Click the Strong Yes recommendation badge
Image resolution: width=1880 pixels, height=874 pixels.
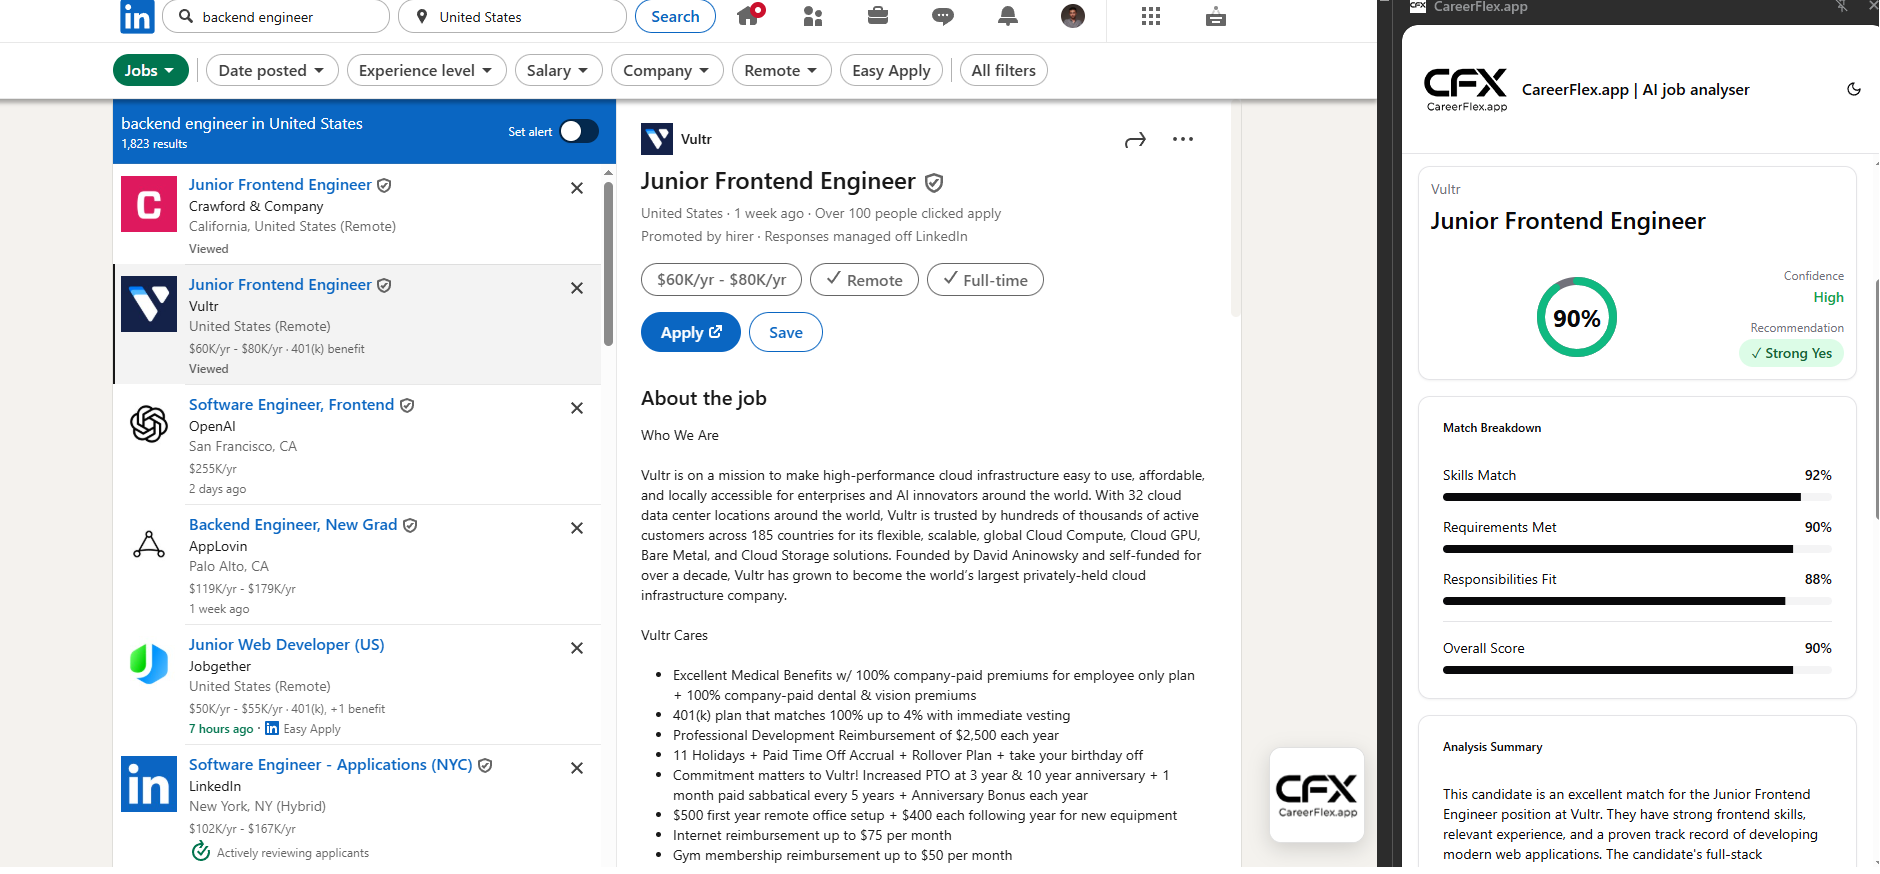pos(1792,353)
